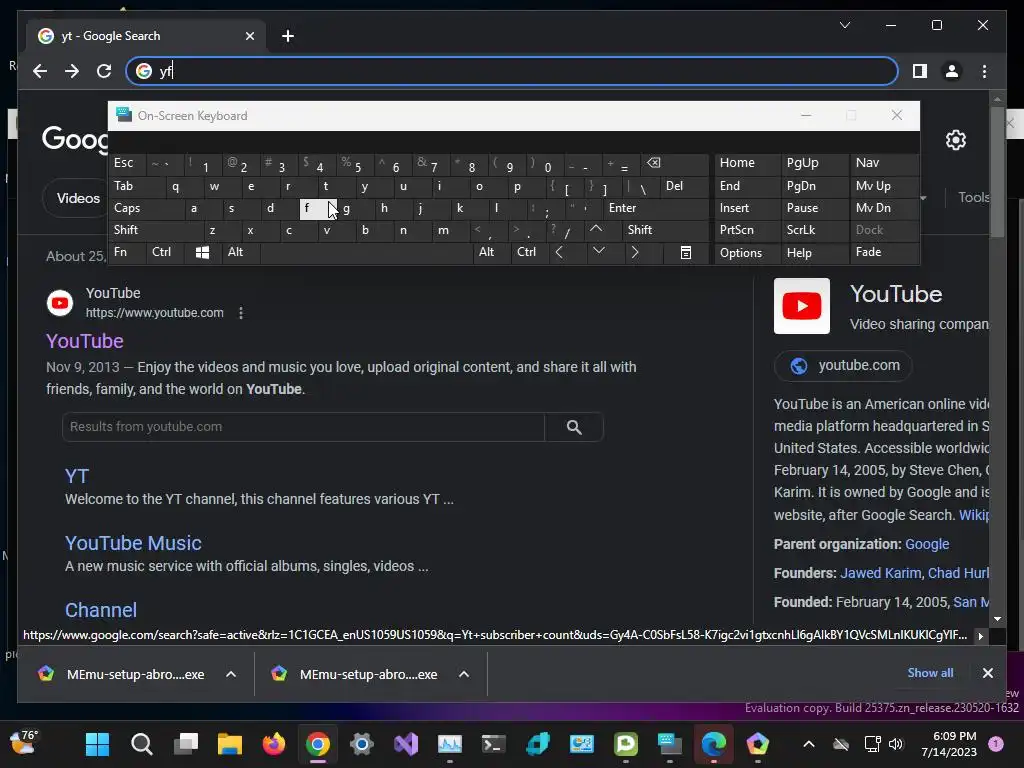
Task: Close the yt - Google Search tab
Action: coord(249,36)
